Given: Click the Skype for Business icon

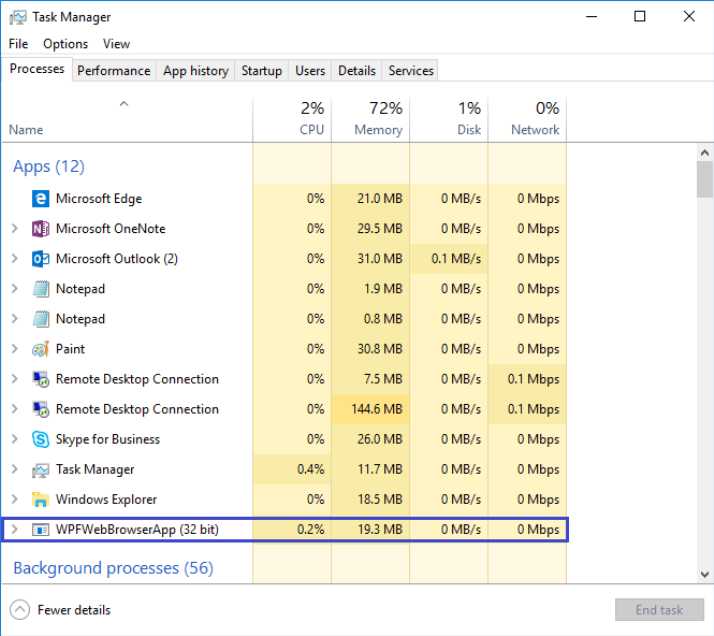Looking at the screenshot, I should pyautogui.click(x=41, y=439).
